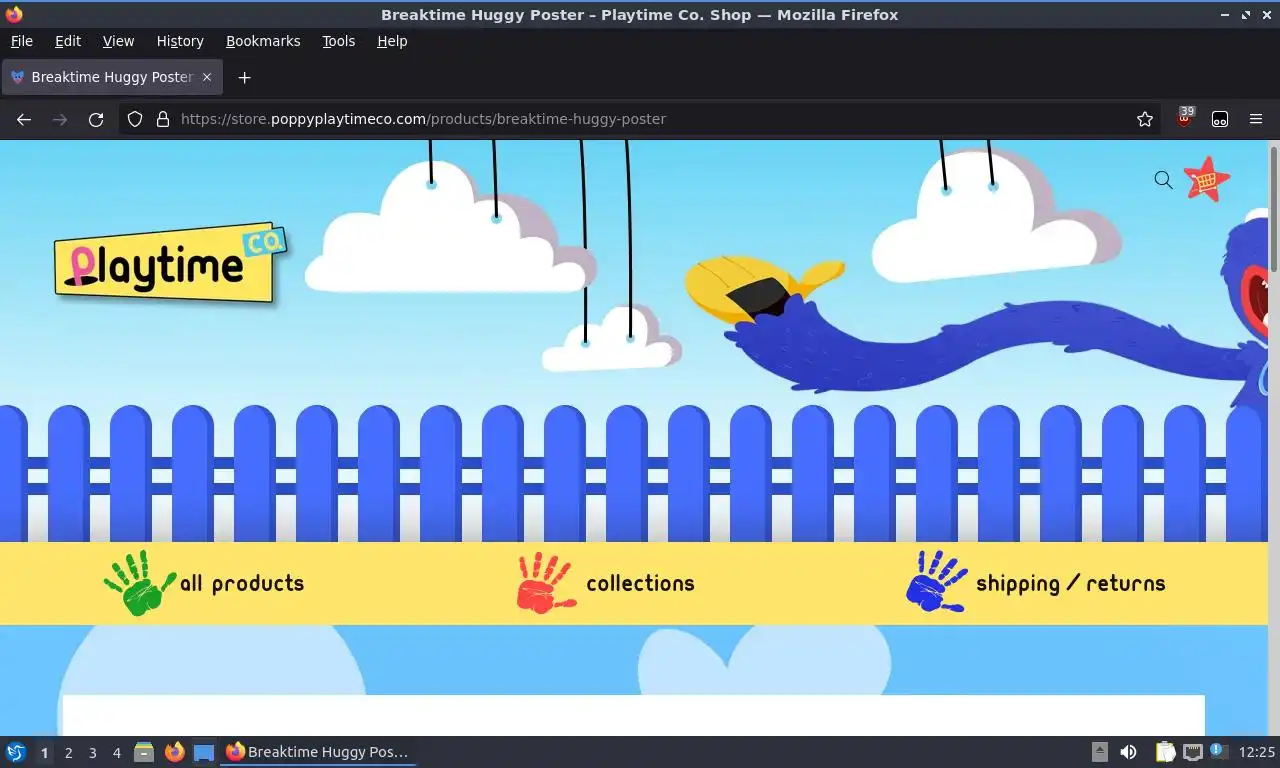This screenshot has width=1280, height=768.
Task: Open the shopping cart star icon
Action: point(1207,180)
